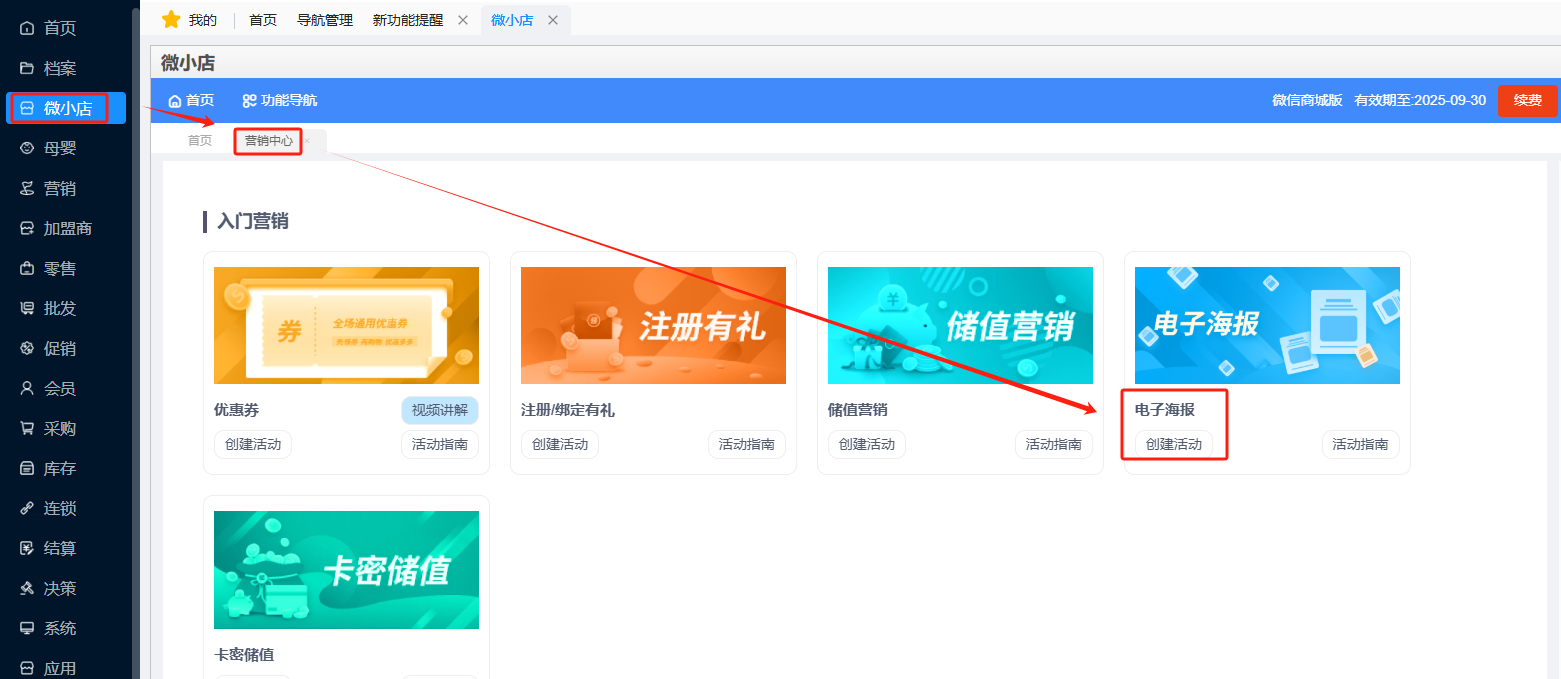Screen dimensions: 1561x679
Task: Click the 应用 icon in sidebar
Action: 27,668
